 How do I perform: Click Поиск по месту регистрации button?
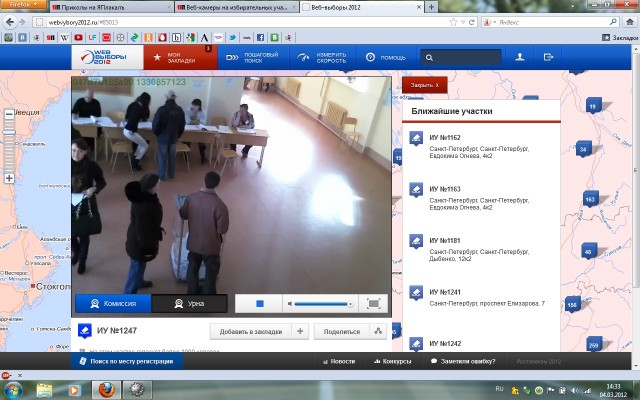pyautogui.click(x=127, y=361)
